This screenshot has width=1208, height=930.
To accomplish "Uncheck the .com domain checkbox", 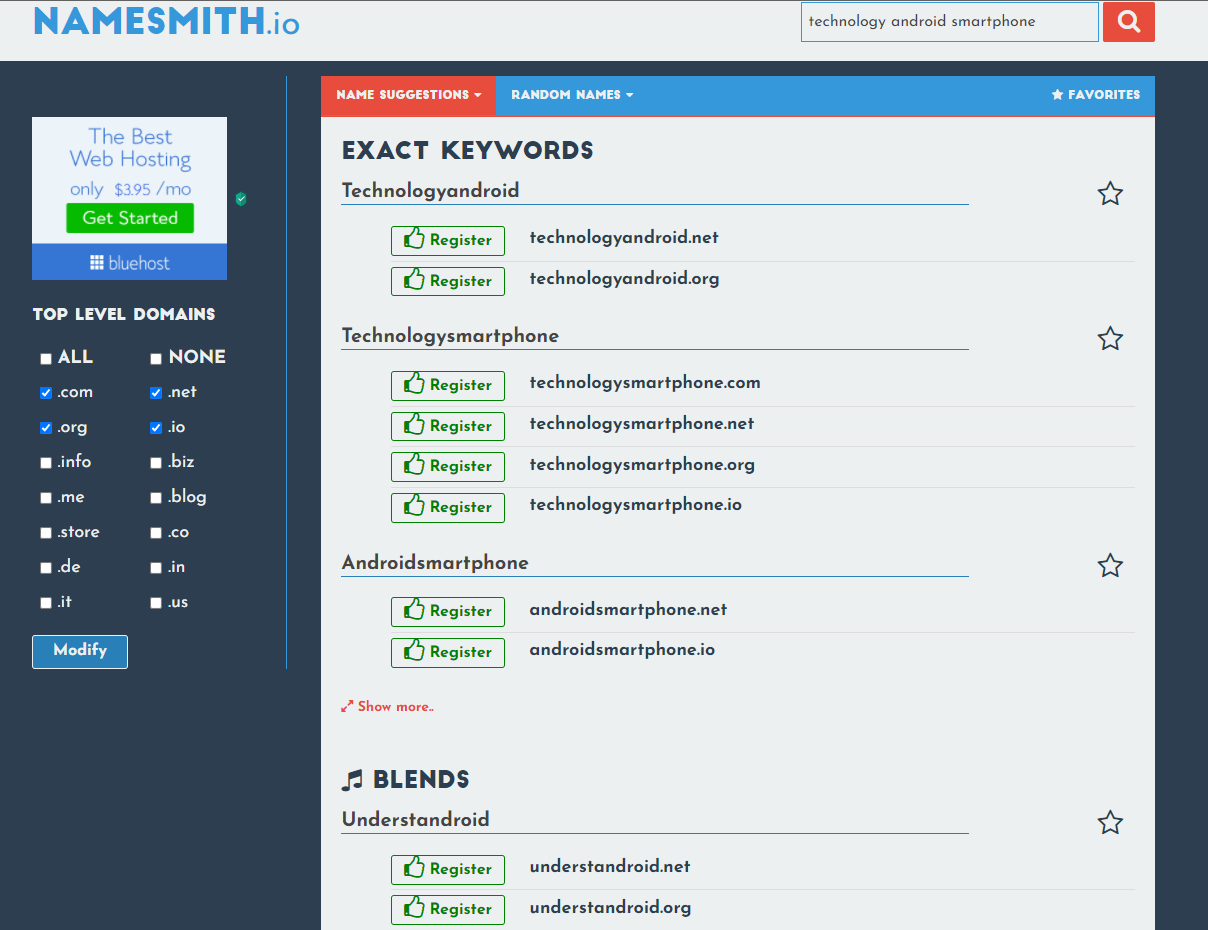I will (x=46, y=393).
